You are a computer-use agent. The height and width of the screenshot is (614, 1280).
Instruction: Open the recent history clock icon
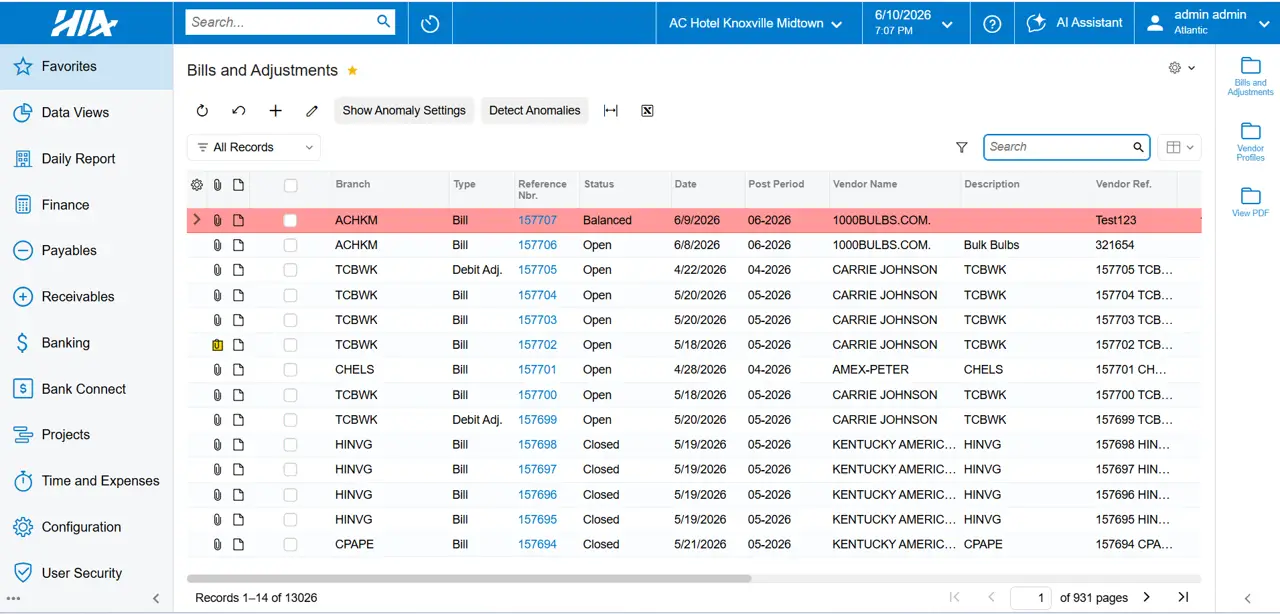point(430,23)
